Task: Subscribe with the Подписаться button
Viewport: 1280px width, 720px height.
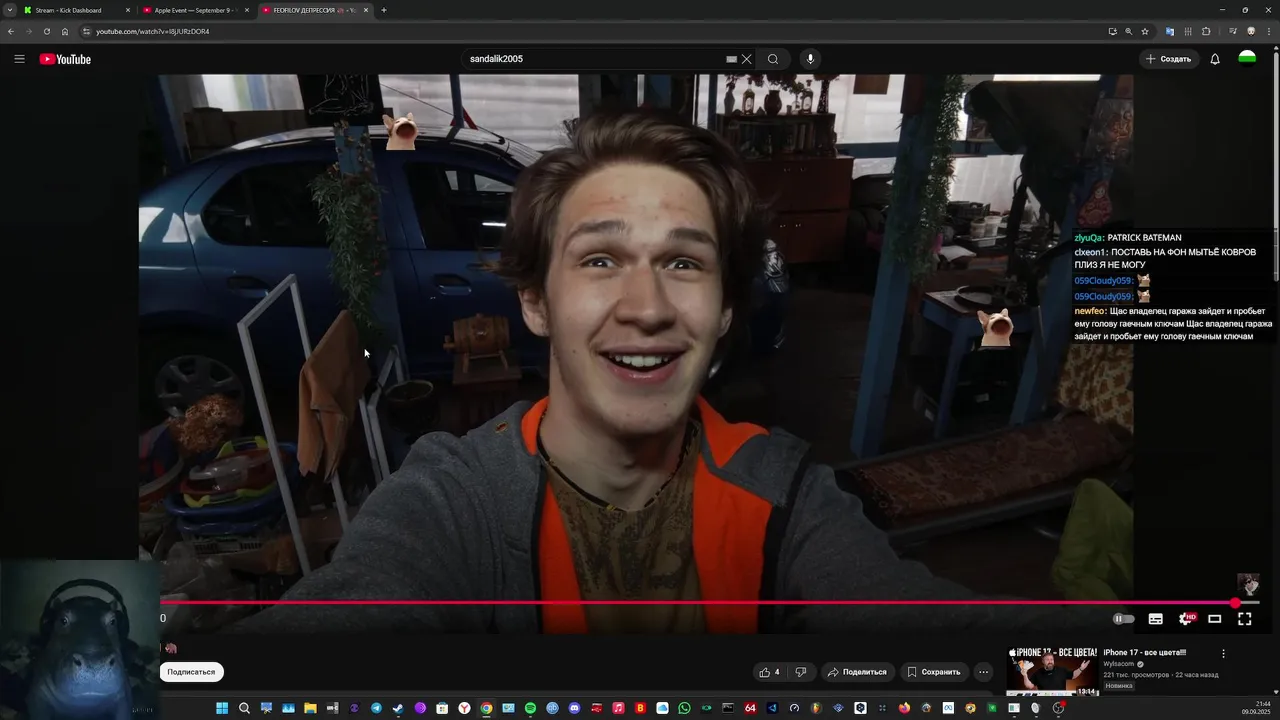Action: pyautogui.click(x=191, y=672)
